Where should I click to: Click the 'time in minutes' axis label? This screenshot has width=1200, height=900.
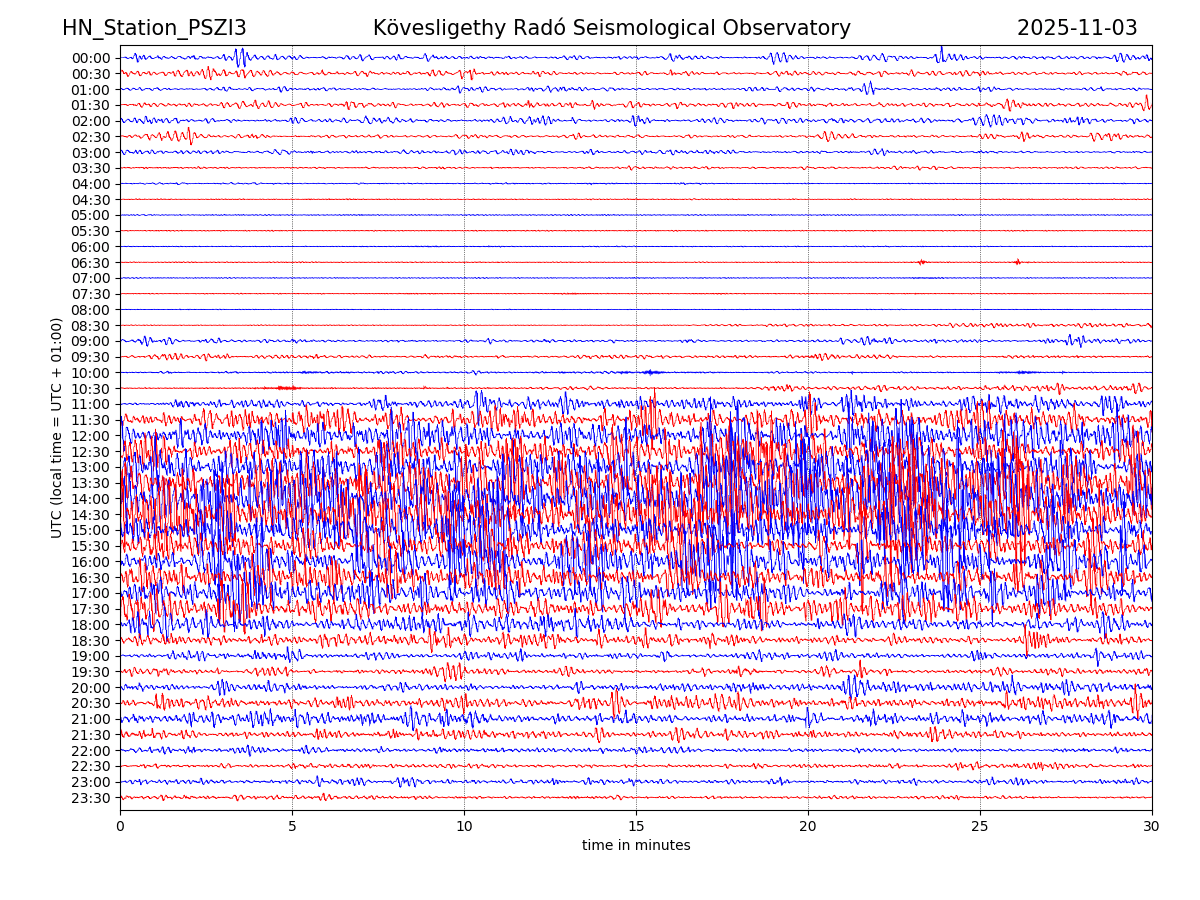[636, 846]
